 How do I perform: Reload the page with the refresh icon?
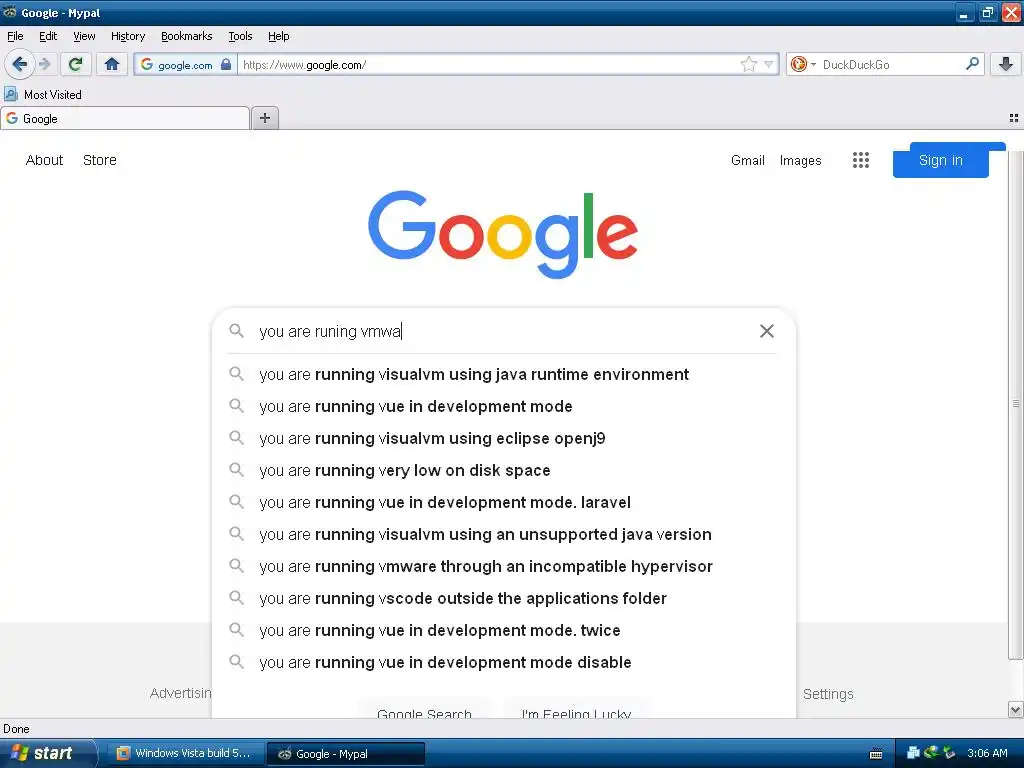pos(76,64)
